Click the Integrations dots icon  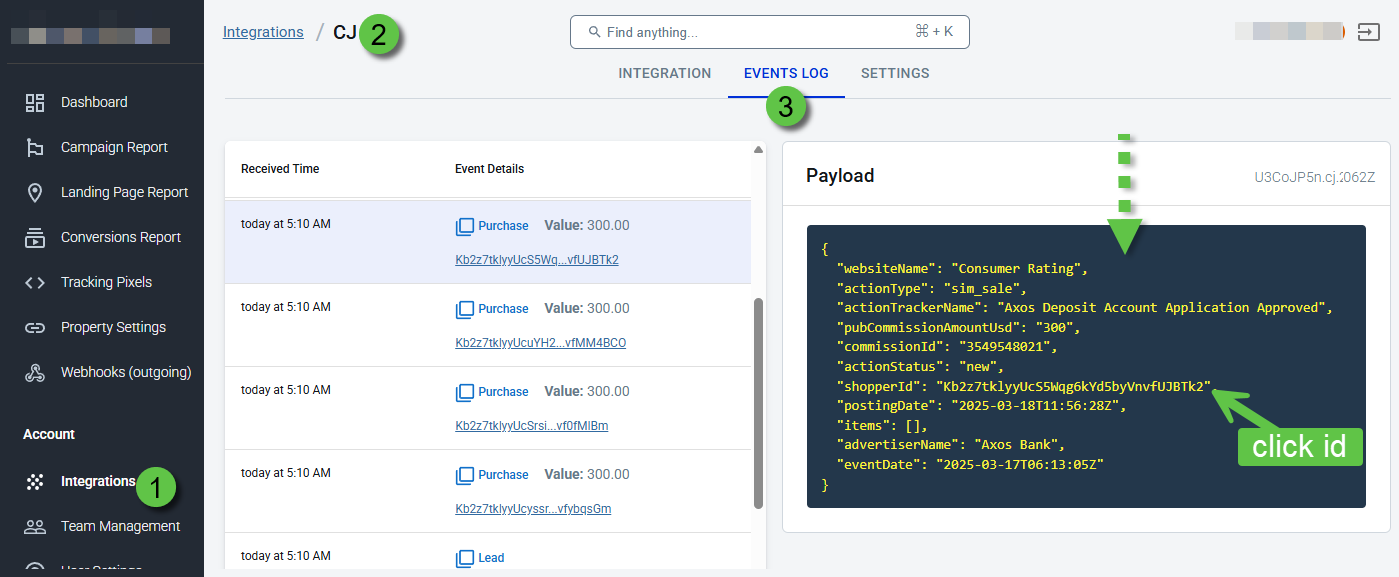[35, 482]
